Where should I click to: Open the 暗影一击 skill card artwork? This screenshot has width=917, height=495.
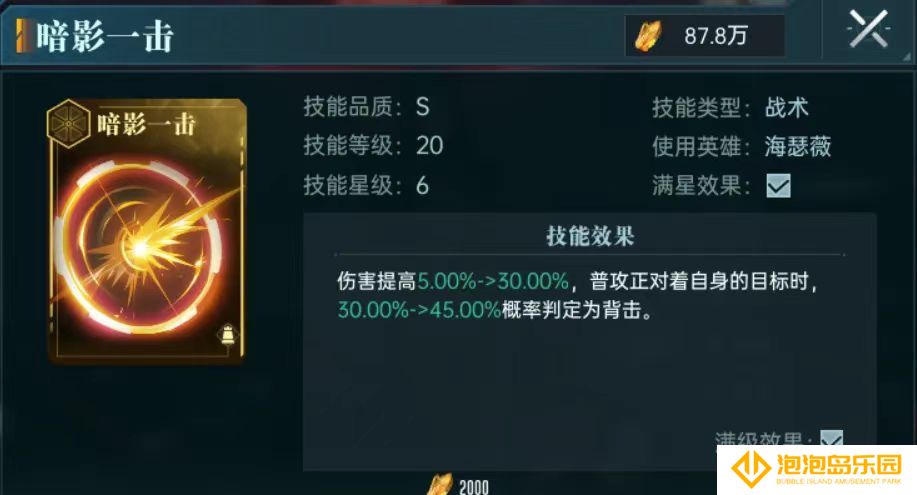tap(146, 231)
